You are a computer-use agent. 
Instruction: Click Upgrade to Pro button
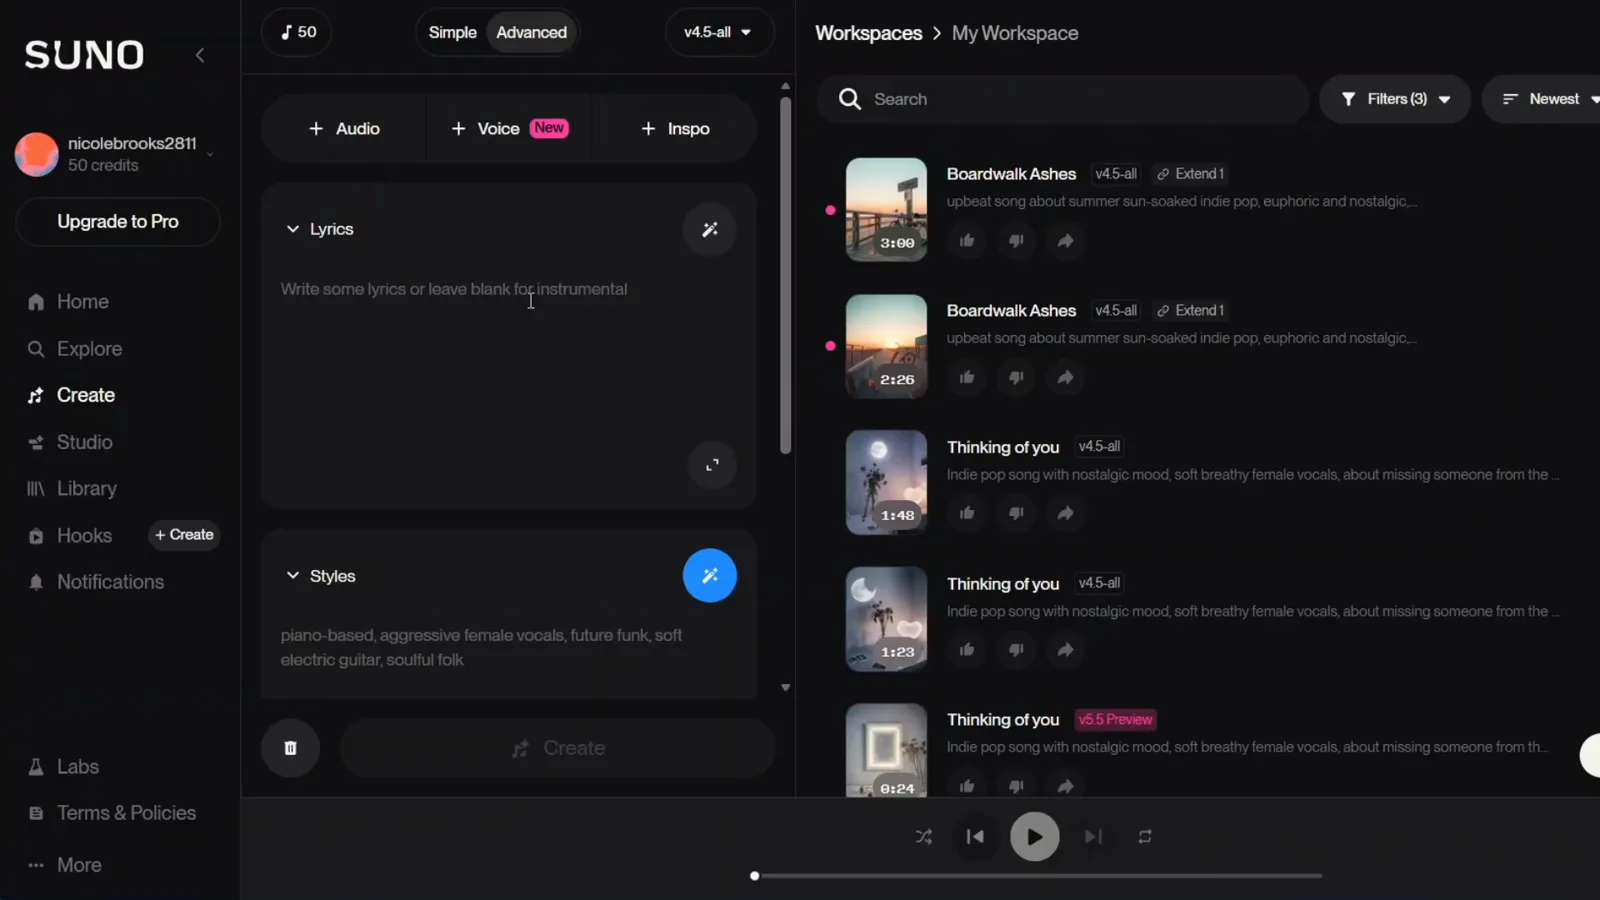tap(118, 222)
